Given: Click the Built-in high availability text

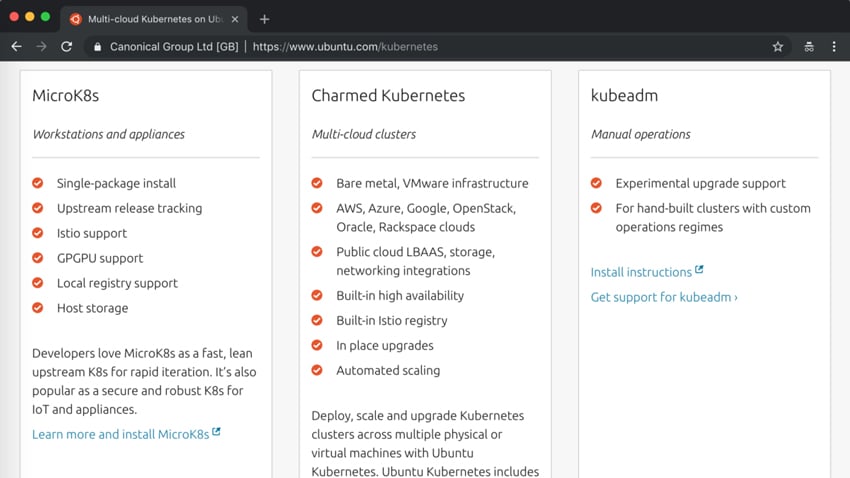Looking at the screenshot, I should (x=400, y=295).
